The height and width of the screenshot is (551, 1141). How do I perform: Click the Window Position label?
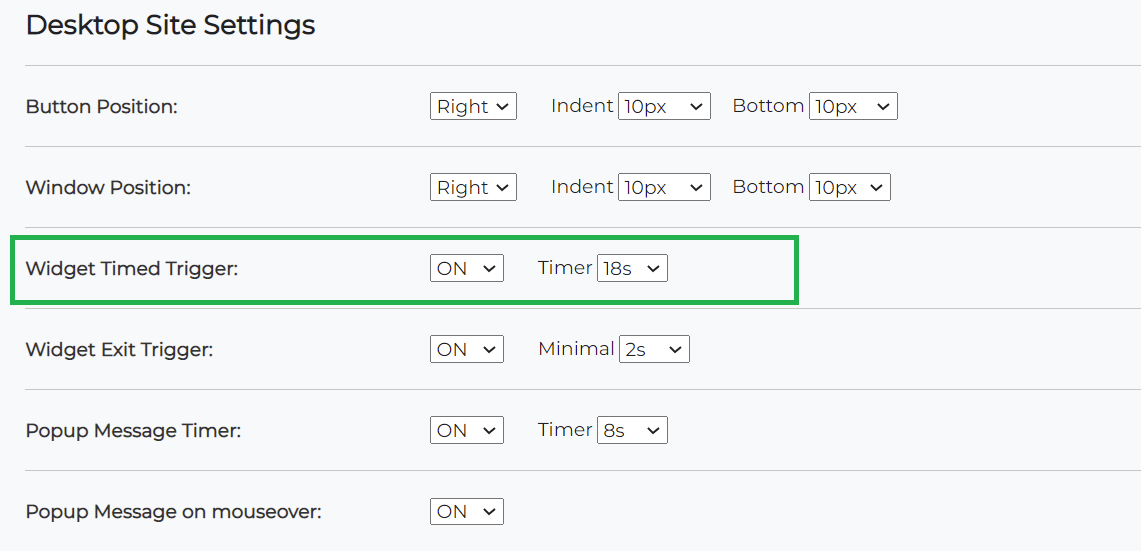107,187
